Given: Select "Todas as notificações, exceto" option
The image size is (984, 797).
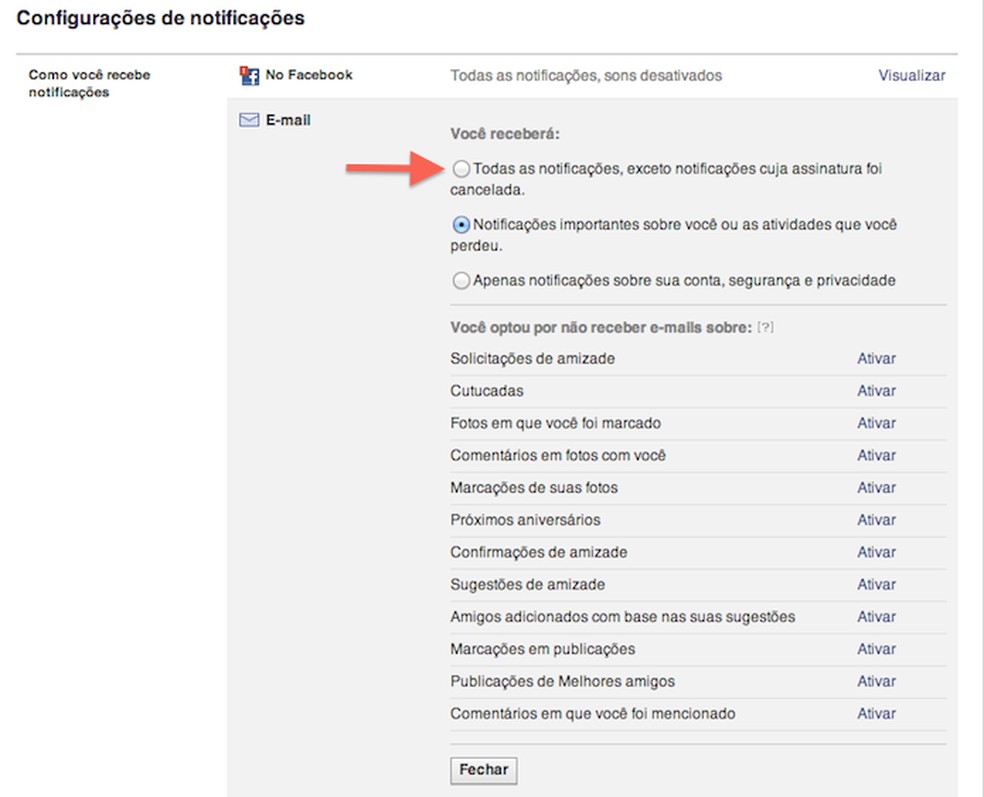Looking at the screenshot, I should click(x=460, y=169).
